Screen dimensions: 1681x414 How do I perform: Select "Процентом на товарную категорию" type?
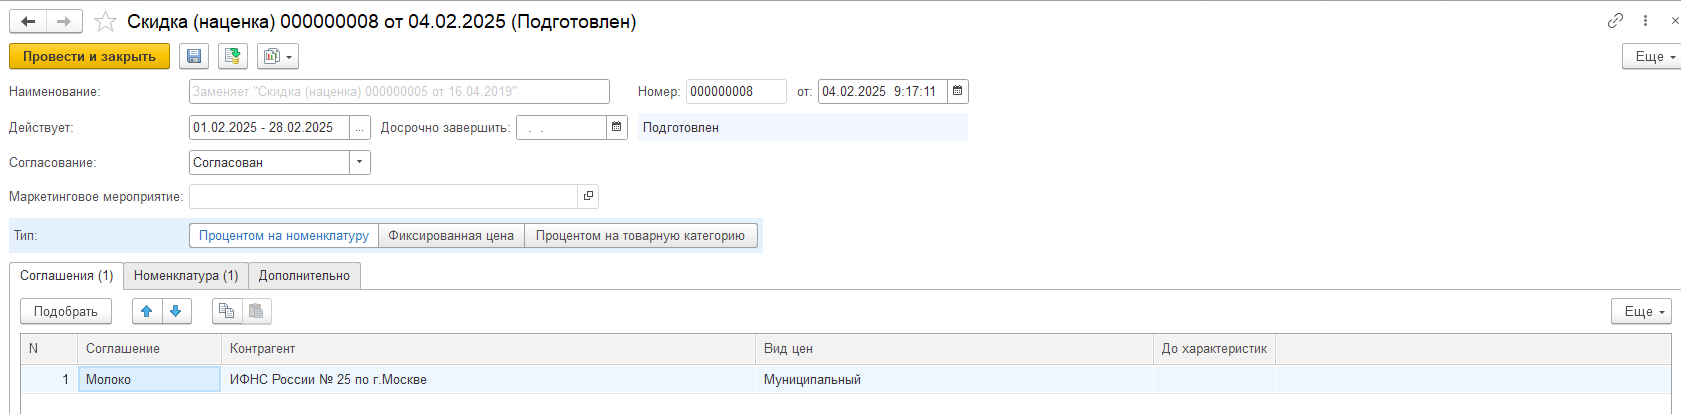click(640, 236)
